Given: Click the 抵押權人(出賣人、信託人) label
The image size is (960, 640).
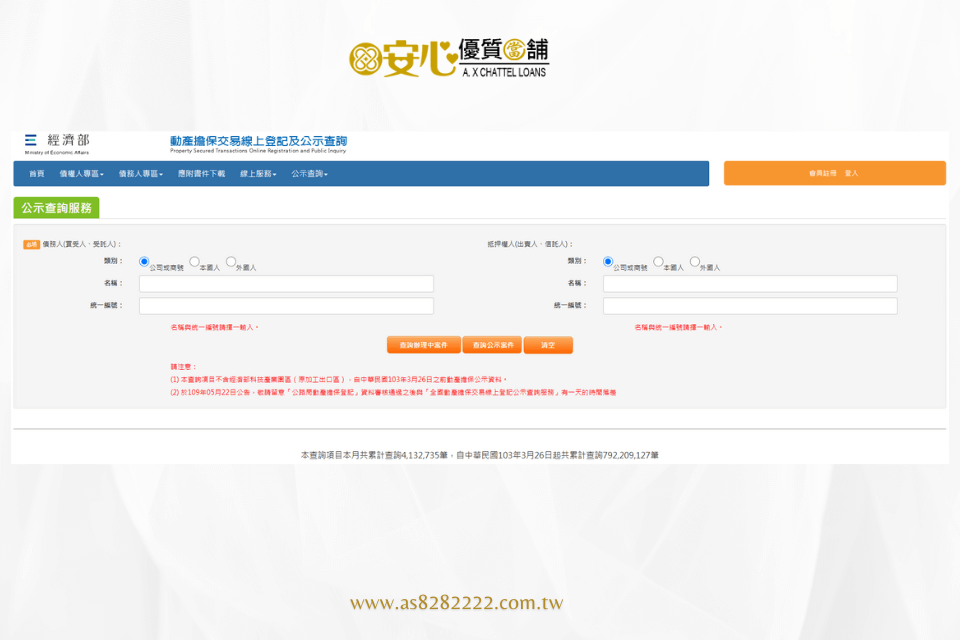Looking at the screenshot, I should click(x=530, y=244).
